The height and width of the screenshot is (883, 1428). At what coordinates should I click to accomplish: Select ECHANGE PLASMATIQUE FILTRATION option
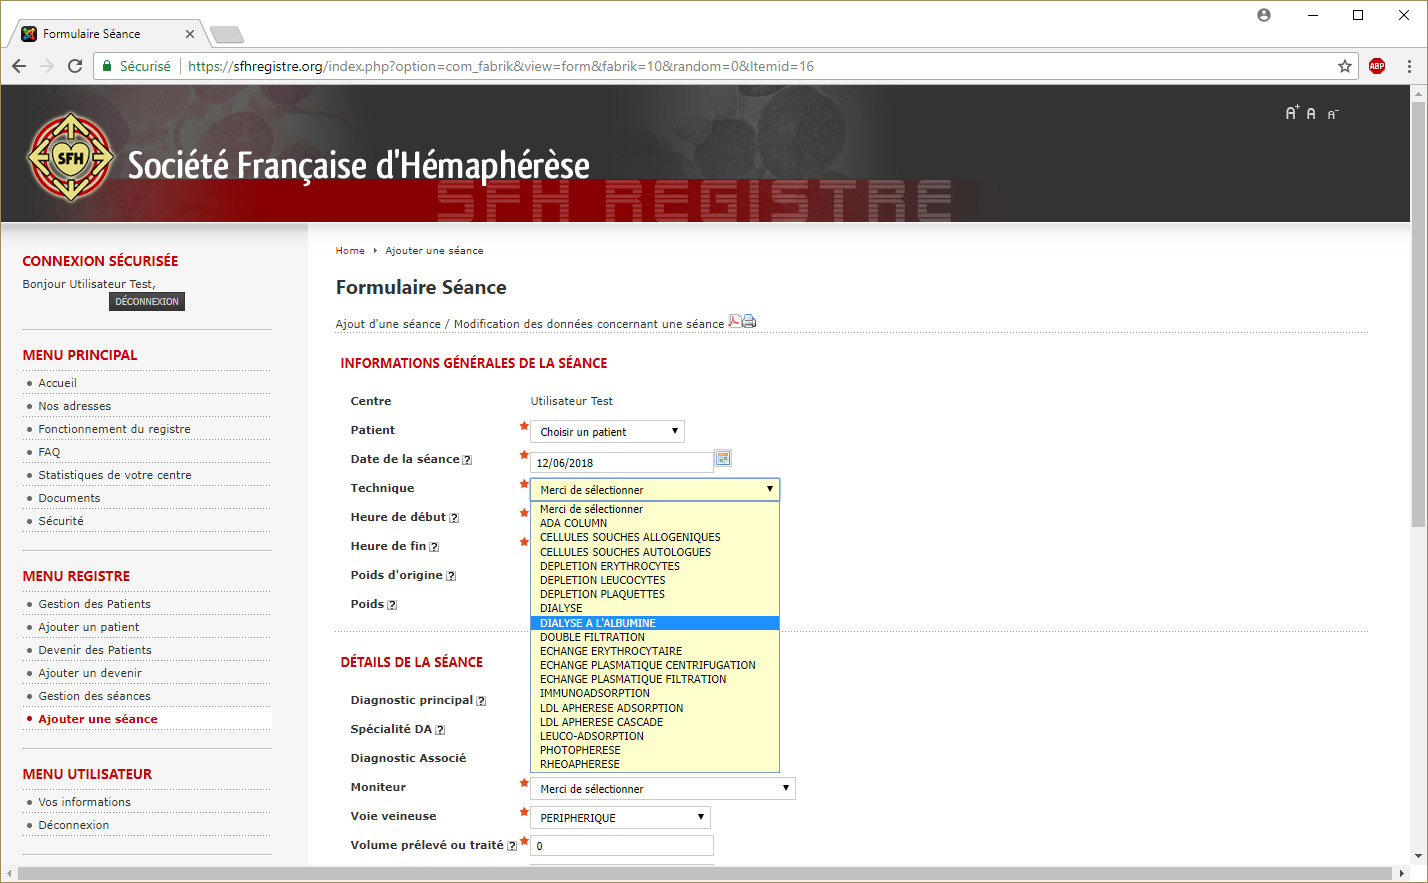[633, 679]
